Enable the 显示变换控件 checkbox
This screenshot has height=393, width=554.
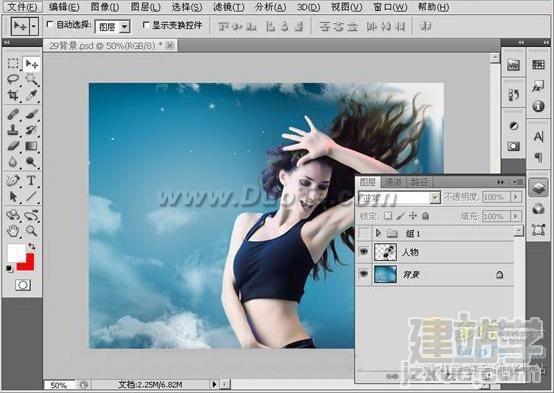point(146,24)
